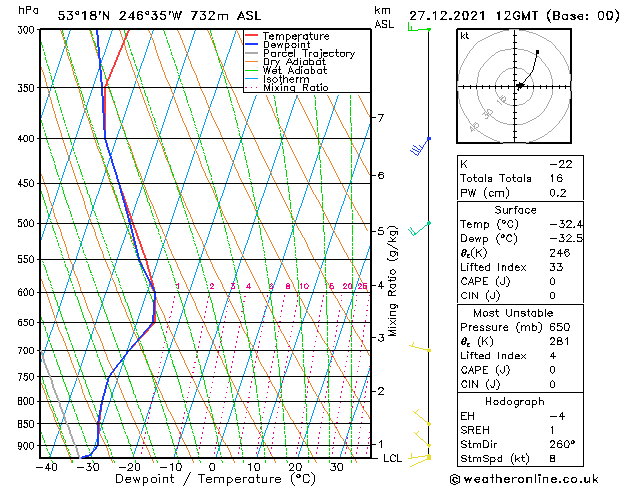Click the SREH row label
Screen dimensions: 629x486
475,430
